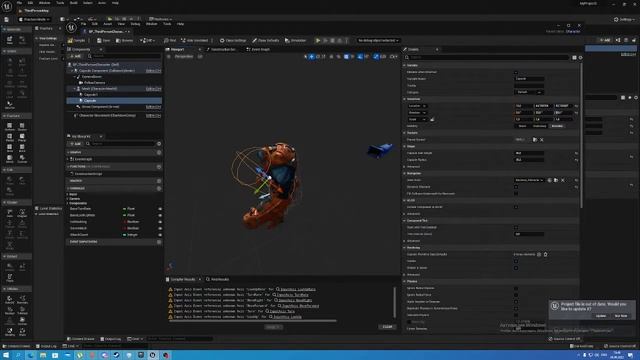Viewport: 640px width, 360px height.
Task: Add a new event dispatcher with the plus icon
Action: point(159,242)
